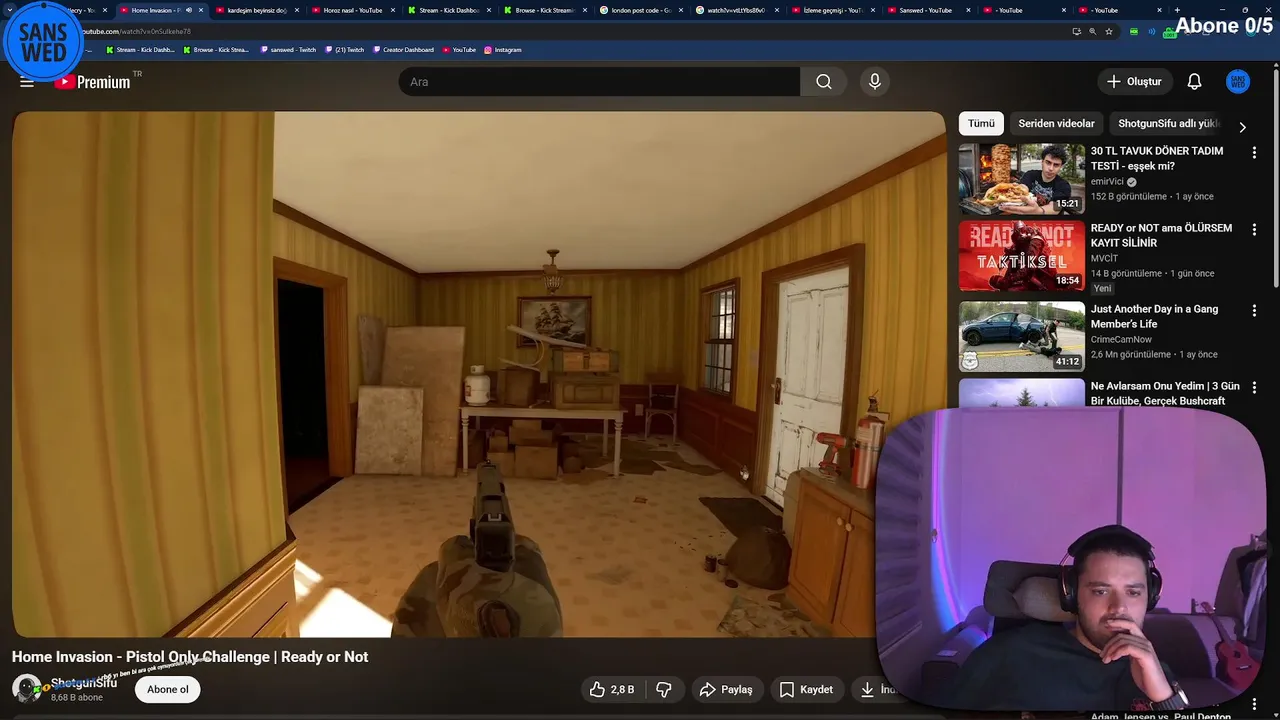Mute the Home Invasion tab audio icon

click(189, 10)
